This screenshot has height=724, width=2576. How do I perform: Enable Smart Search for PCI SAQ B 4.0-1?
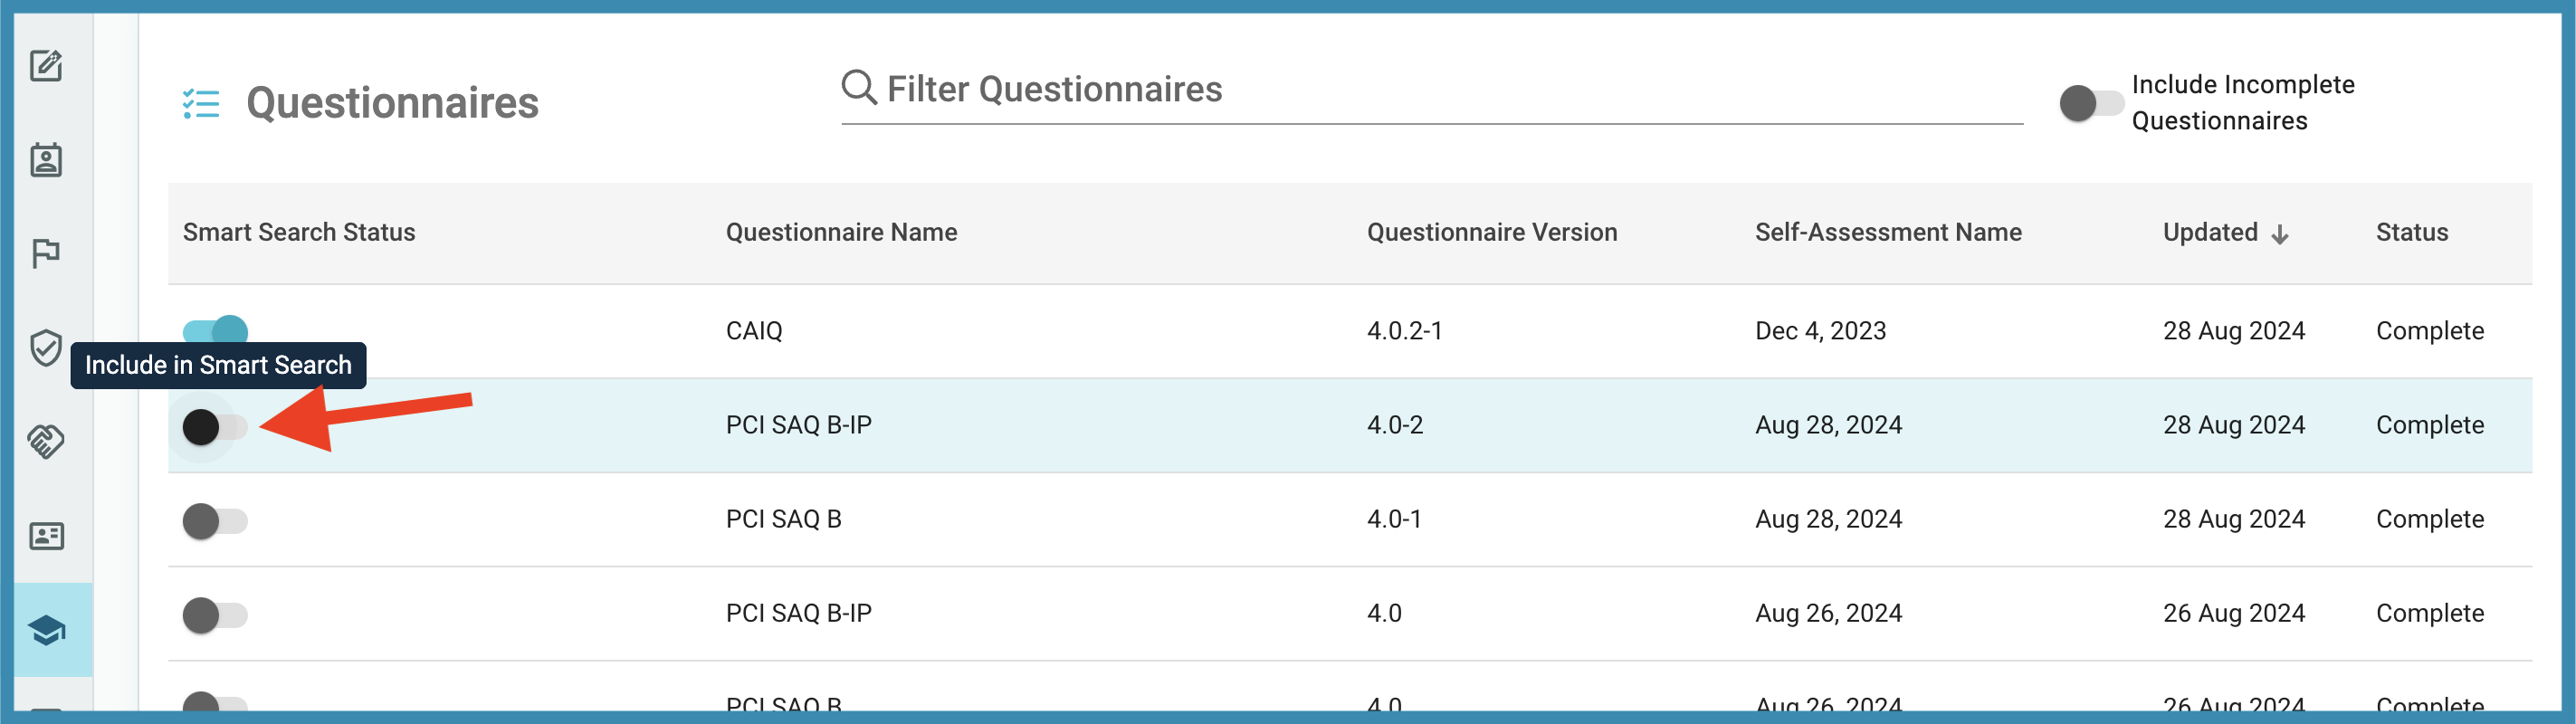pos(215,521)
